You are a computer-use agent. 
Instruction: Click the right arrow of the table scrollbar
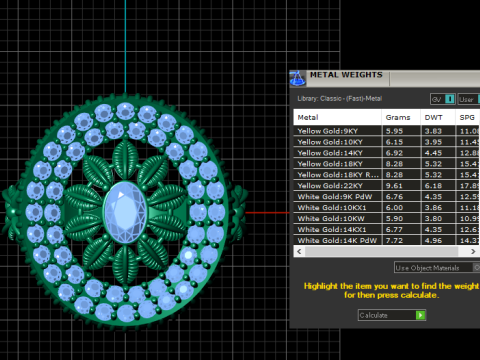[473, 251]
